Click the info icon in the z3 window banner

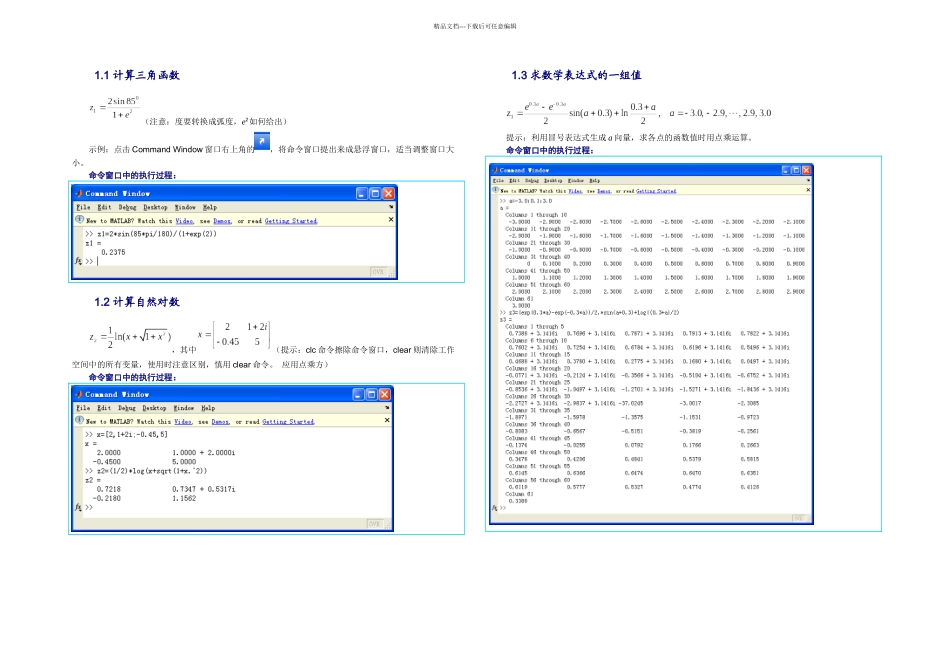496,190
